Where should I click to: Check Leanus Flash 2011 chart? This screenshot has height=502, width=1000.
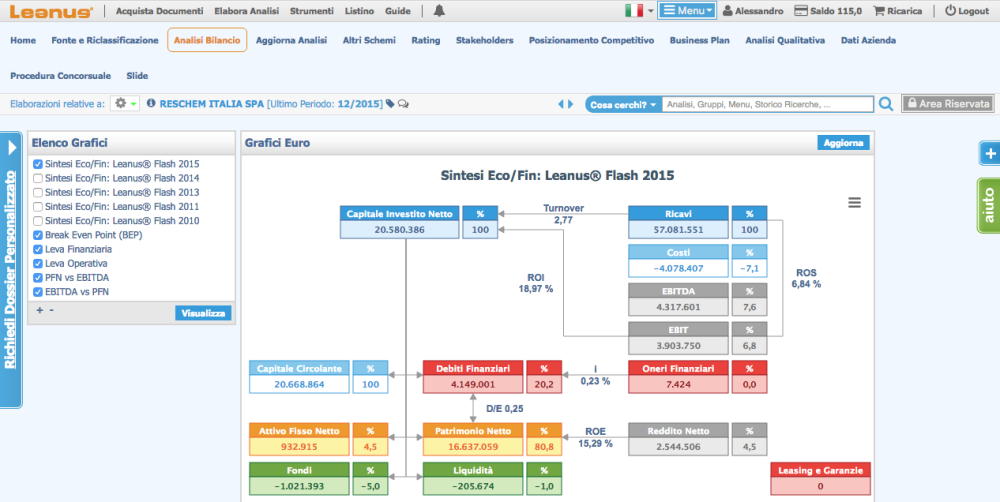38,207
